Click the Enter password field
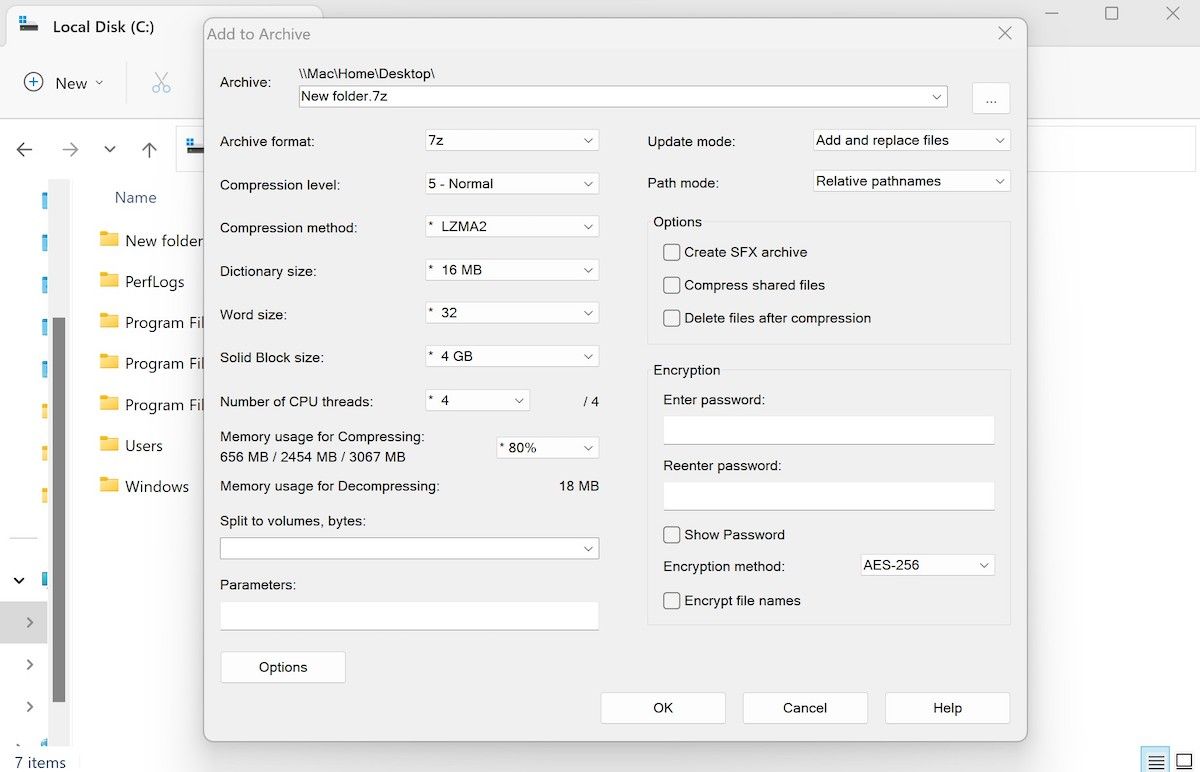 828,430
